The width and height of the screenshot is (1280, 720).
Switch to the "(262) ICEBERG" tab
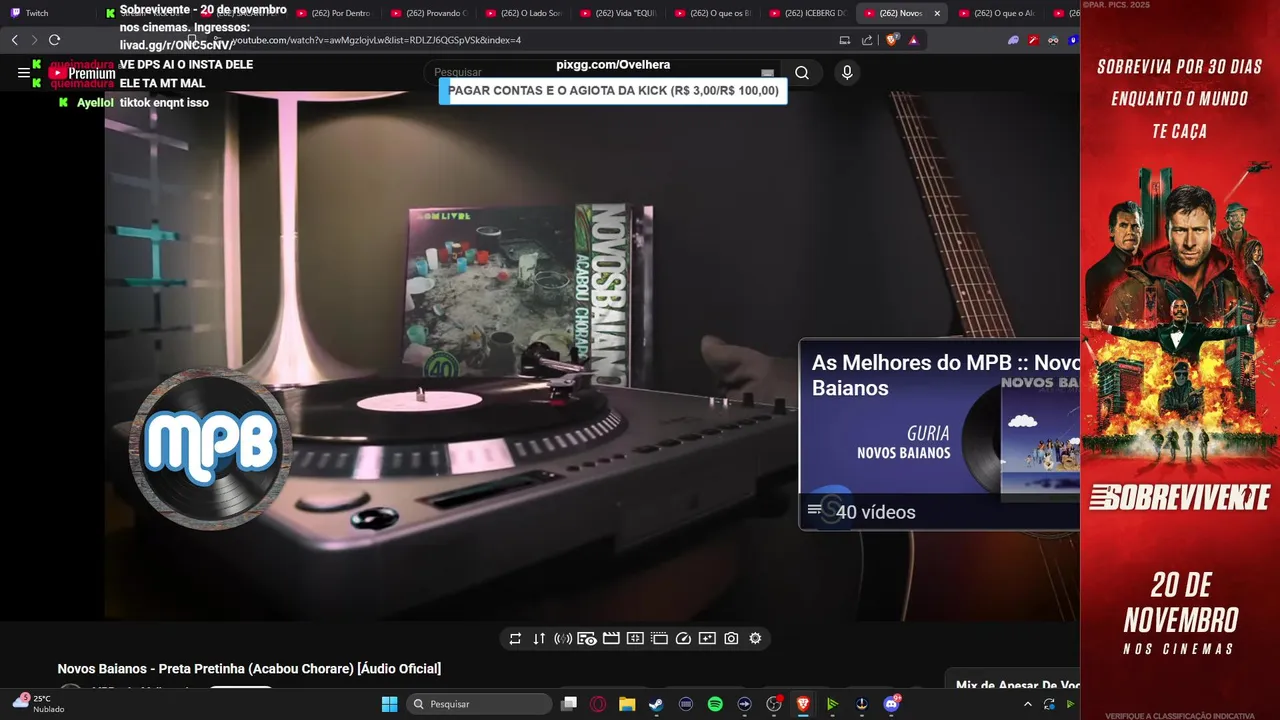[x=809, y=13]
